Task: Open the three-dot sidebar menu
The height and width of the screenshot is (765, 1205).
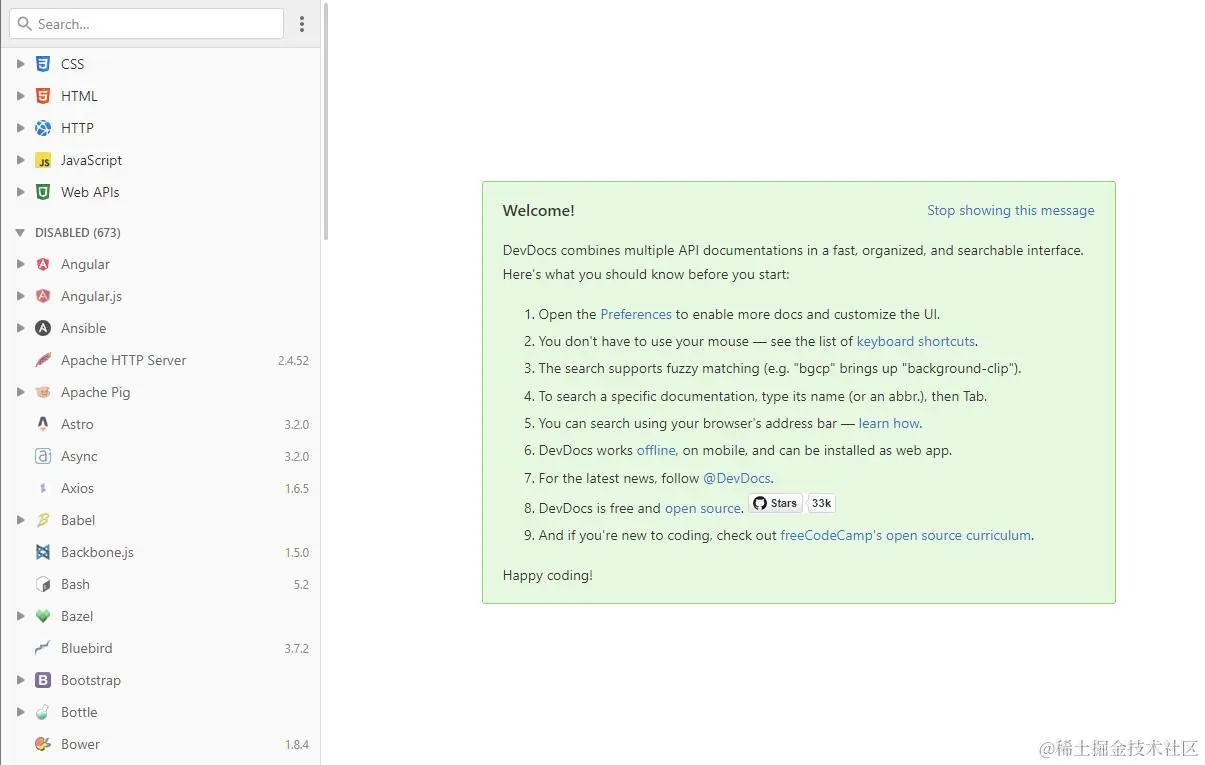Action: pyautogui.click(x=302, y=24)
